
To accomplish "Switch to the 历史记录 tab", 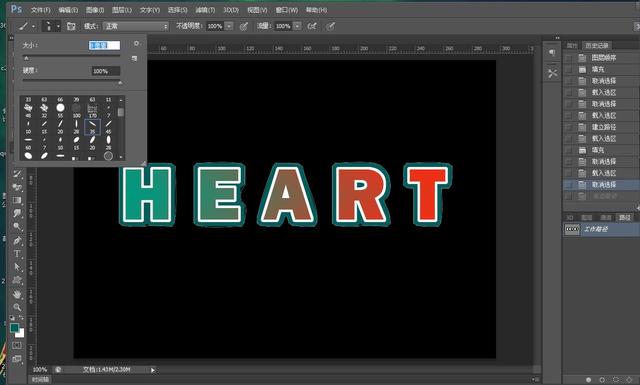I will (597, 46).
